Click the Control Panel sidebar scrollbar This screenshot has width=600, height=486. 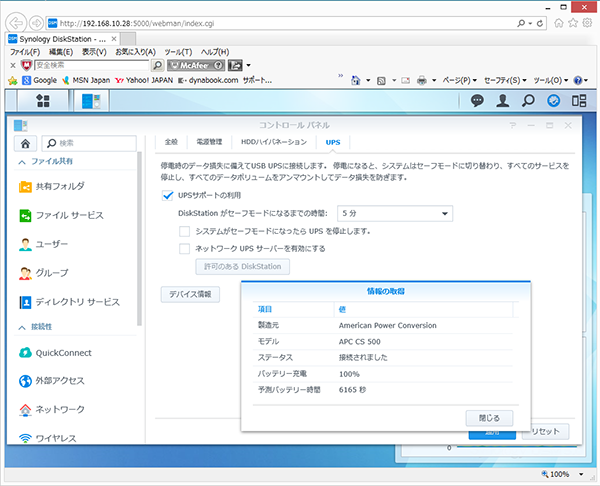coord(139,239)
